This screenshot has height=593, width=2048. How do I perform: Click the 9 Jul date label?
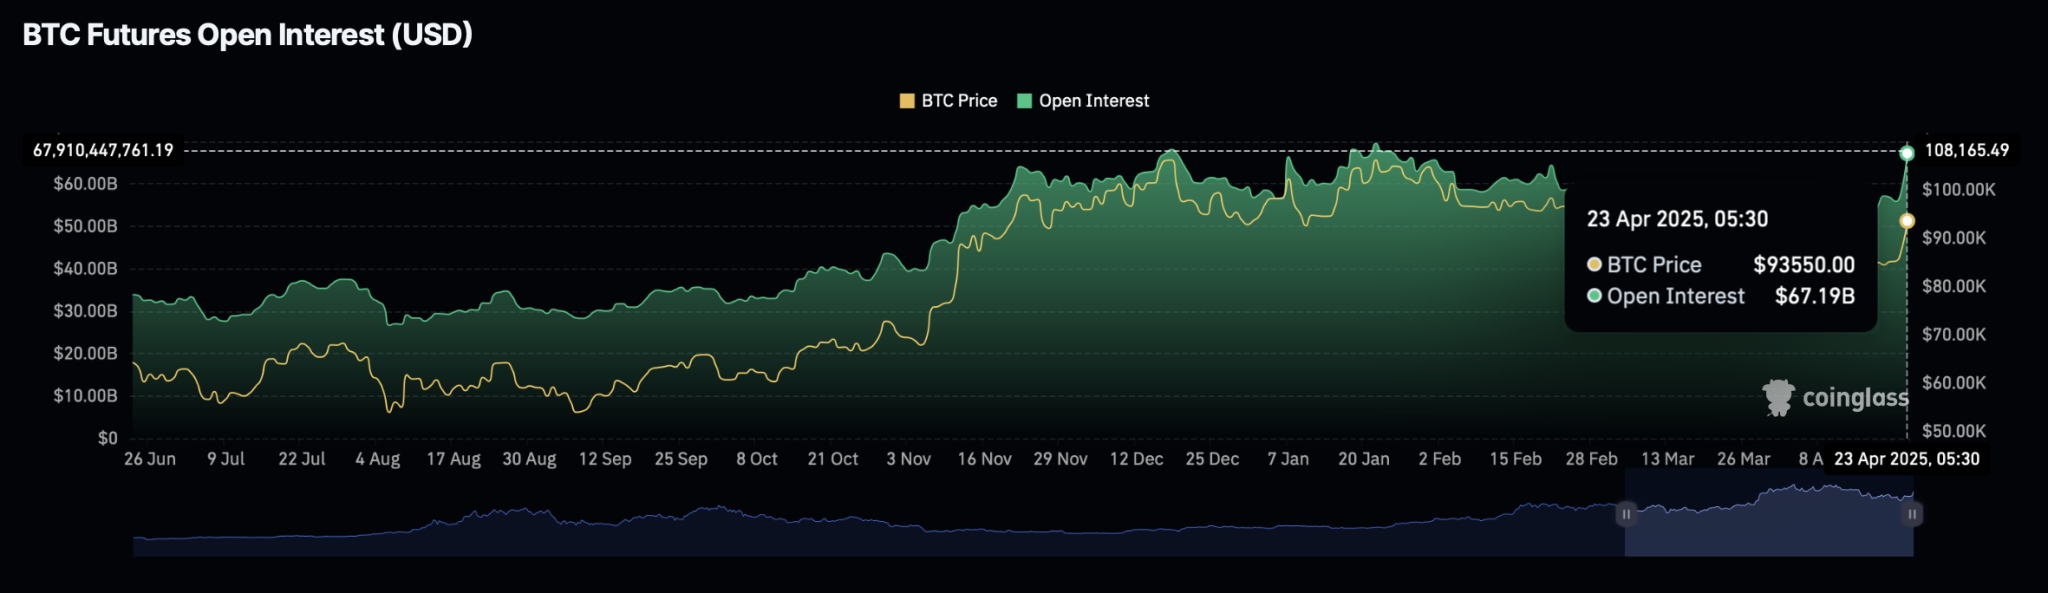click(226, 459)
